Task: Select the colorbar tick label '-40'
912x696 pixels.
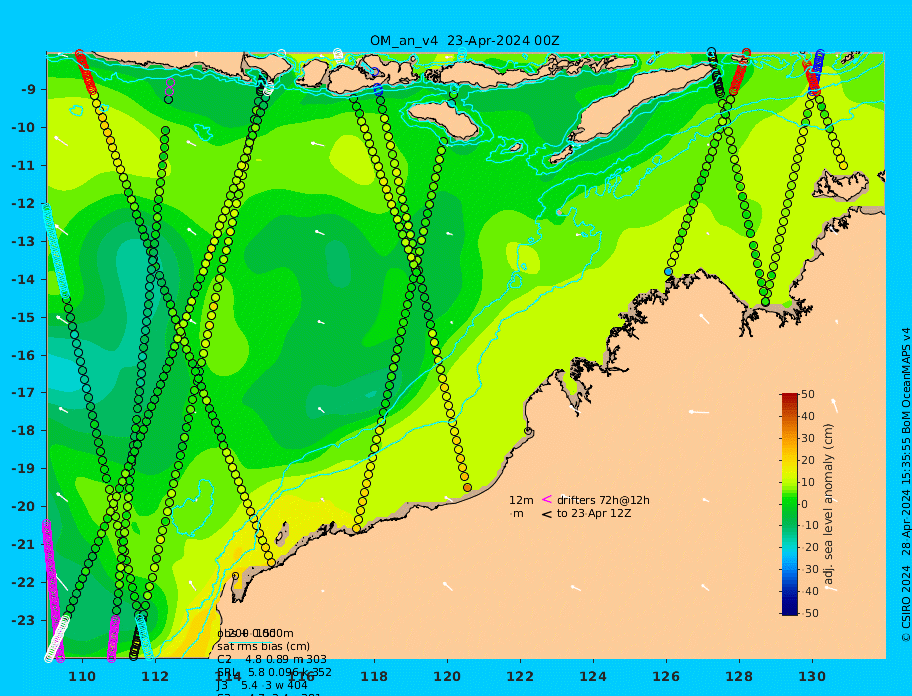Action: click(x=810, y=591)
